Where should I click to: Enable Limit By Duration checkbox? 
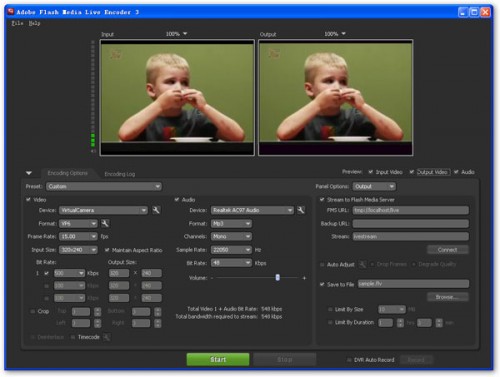pos(330,322)
